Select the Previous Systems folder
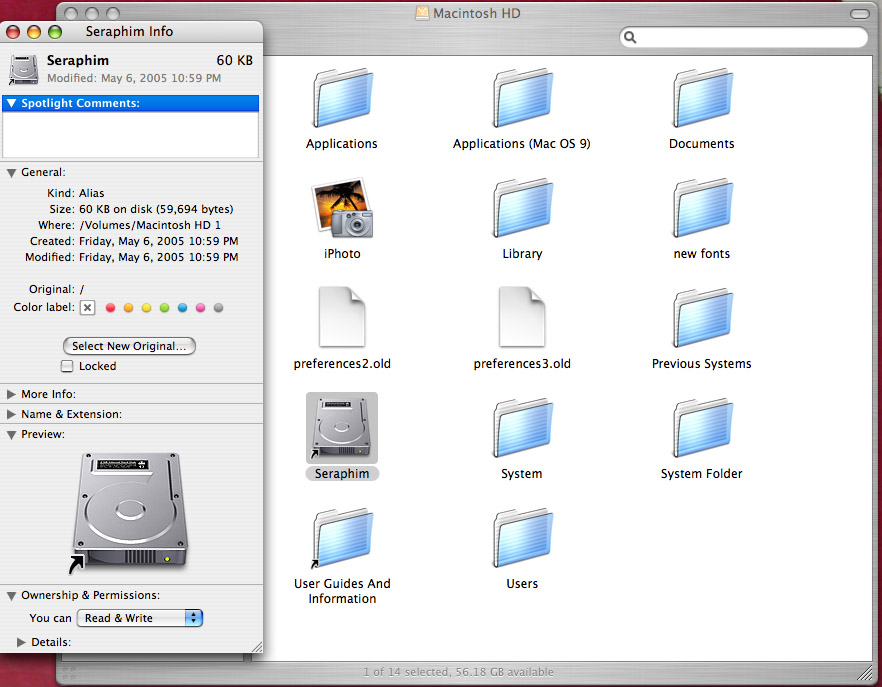 tap(703, 318)
